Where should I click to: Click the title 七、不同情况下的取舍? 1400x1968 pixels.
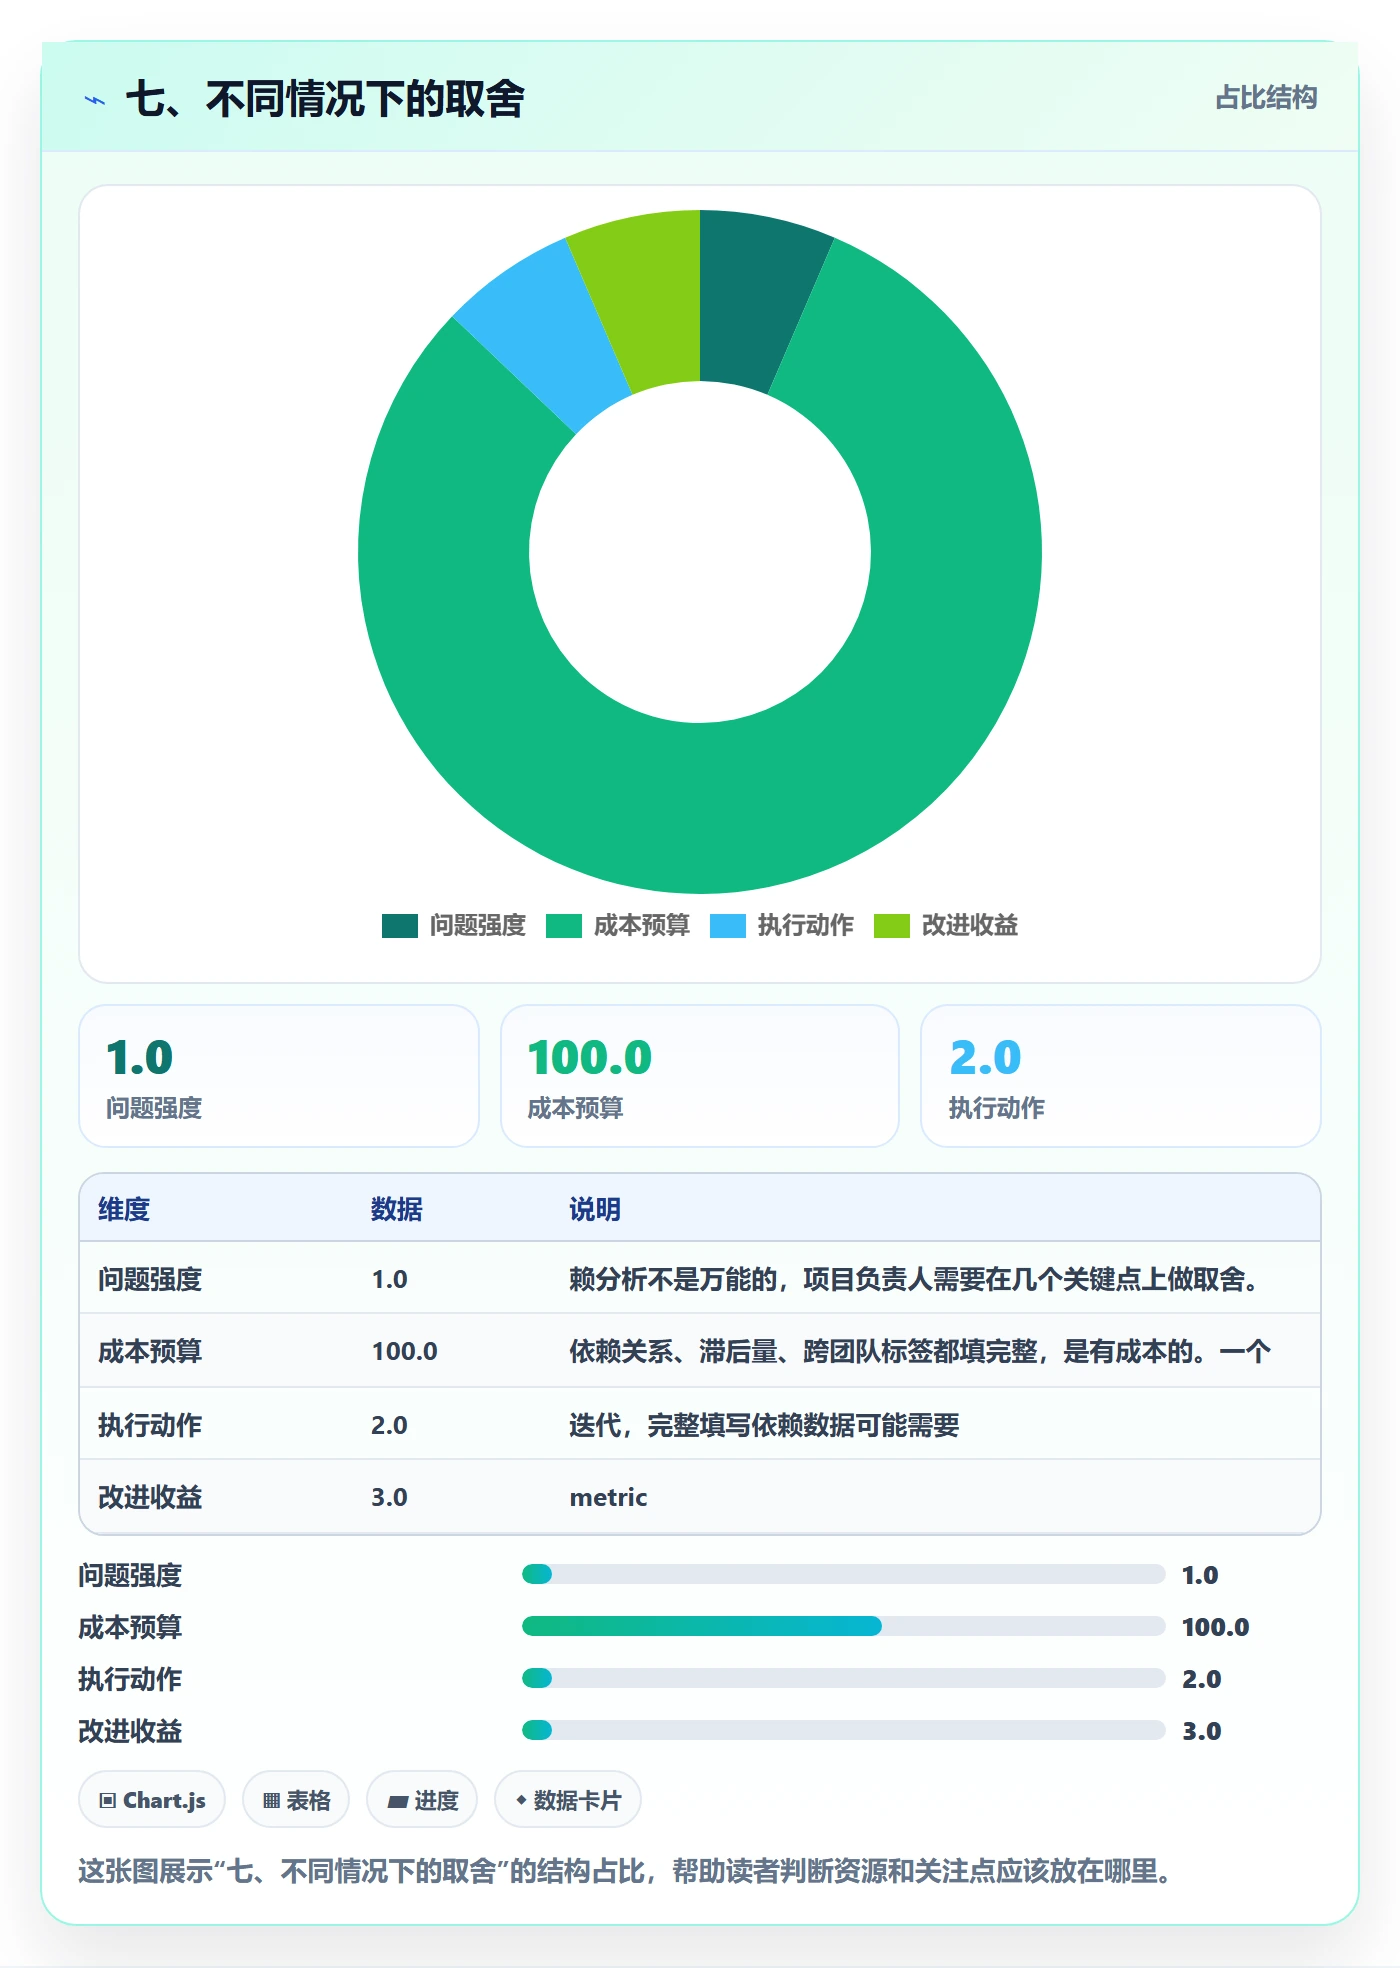[325, 99]
